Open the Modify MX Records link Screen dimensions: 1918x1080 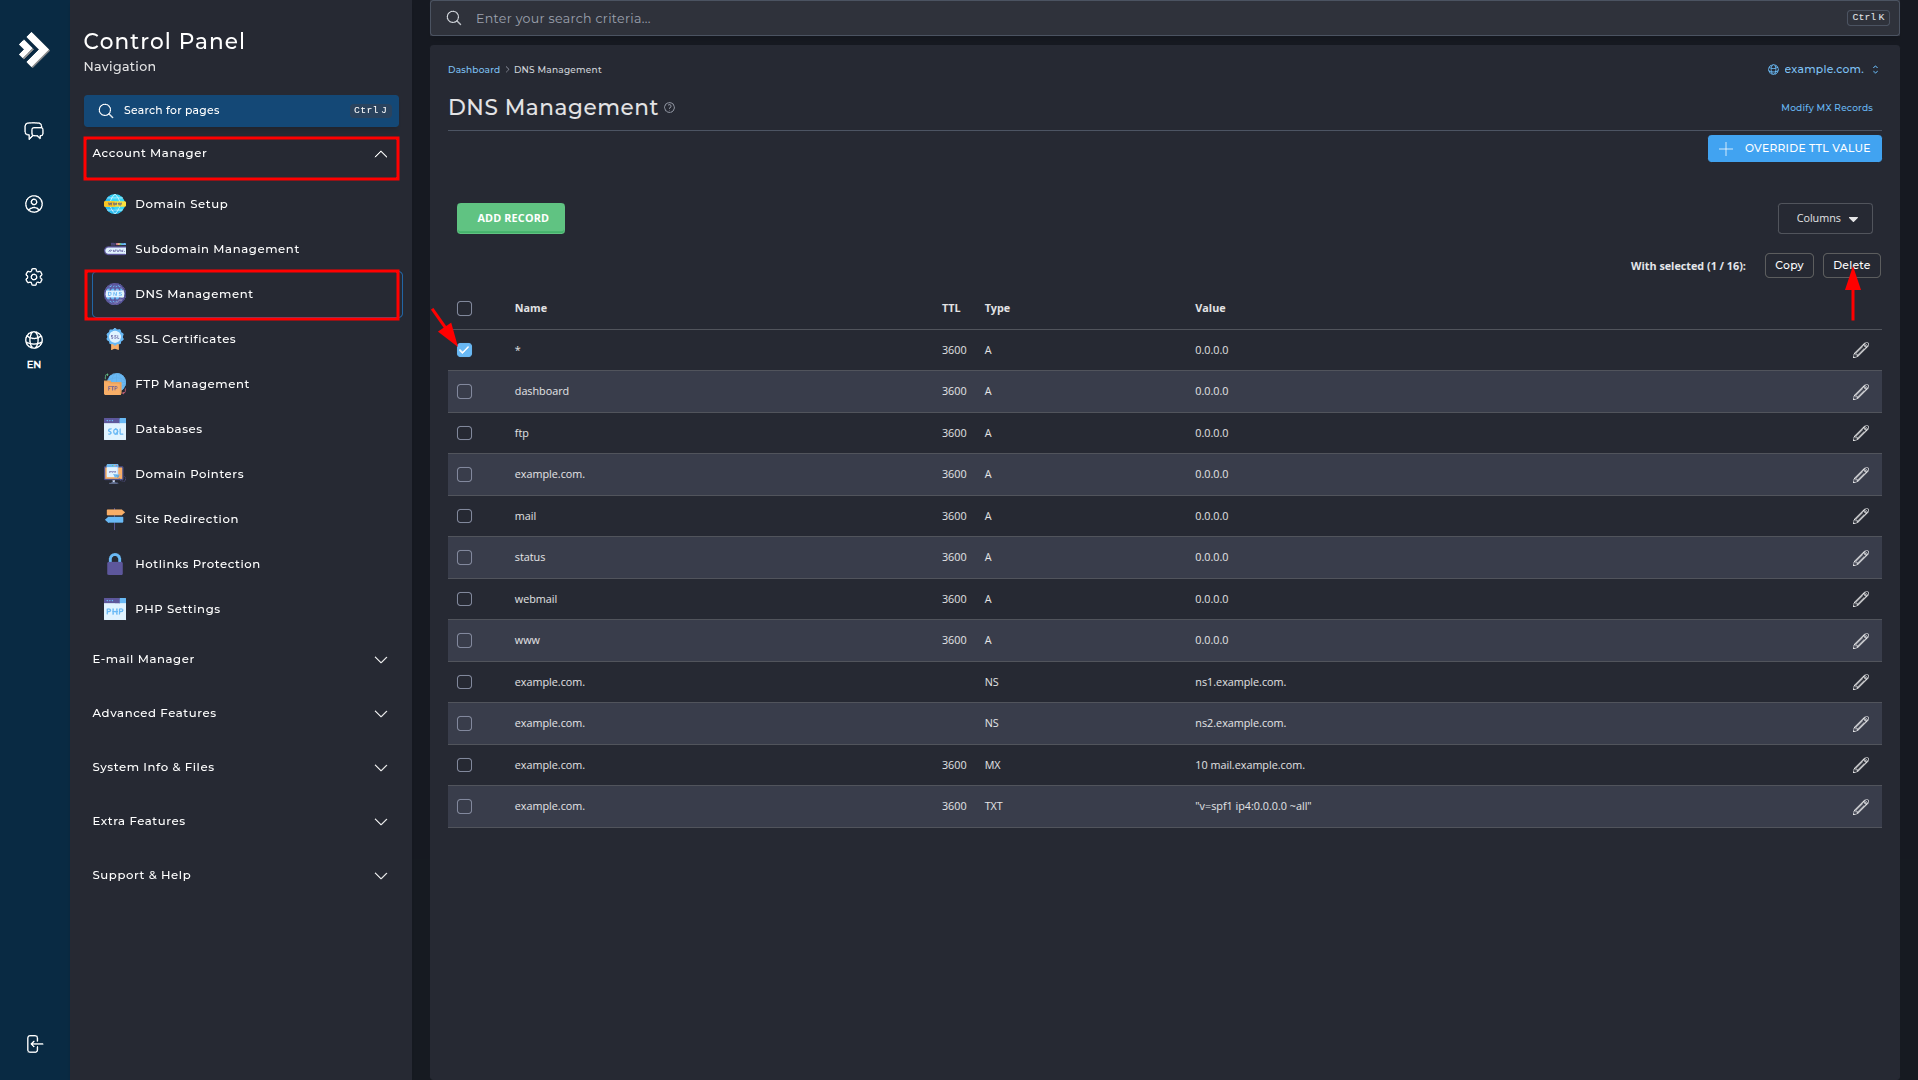[x=1825, y=107]
